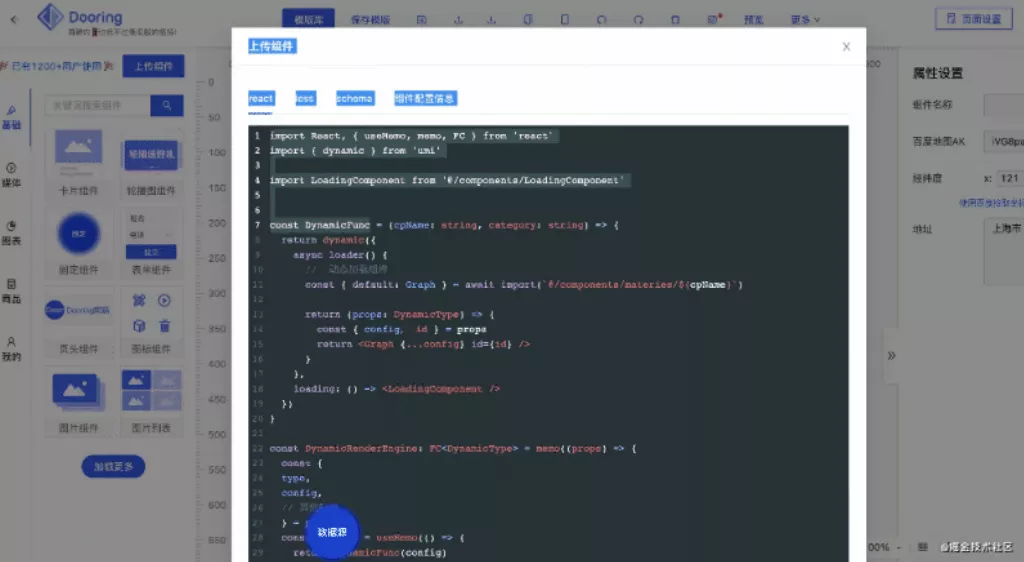Select the schema tab

tap(354, 98)
